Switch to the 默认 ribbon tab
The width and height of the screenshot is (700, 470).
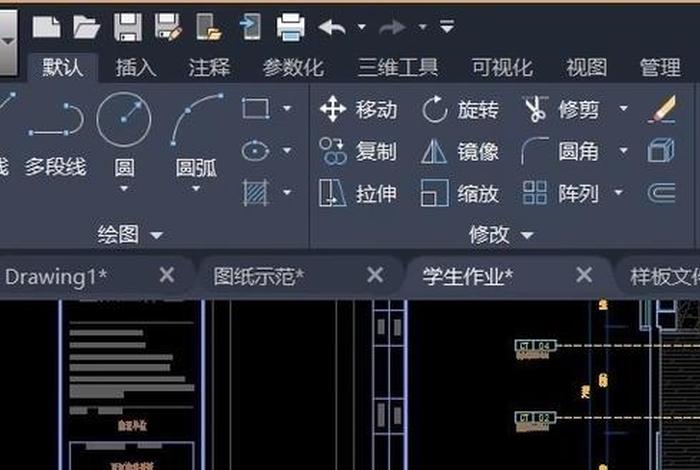click(x=62, y=68)
